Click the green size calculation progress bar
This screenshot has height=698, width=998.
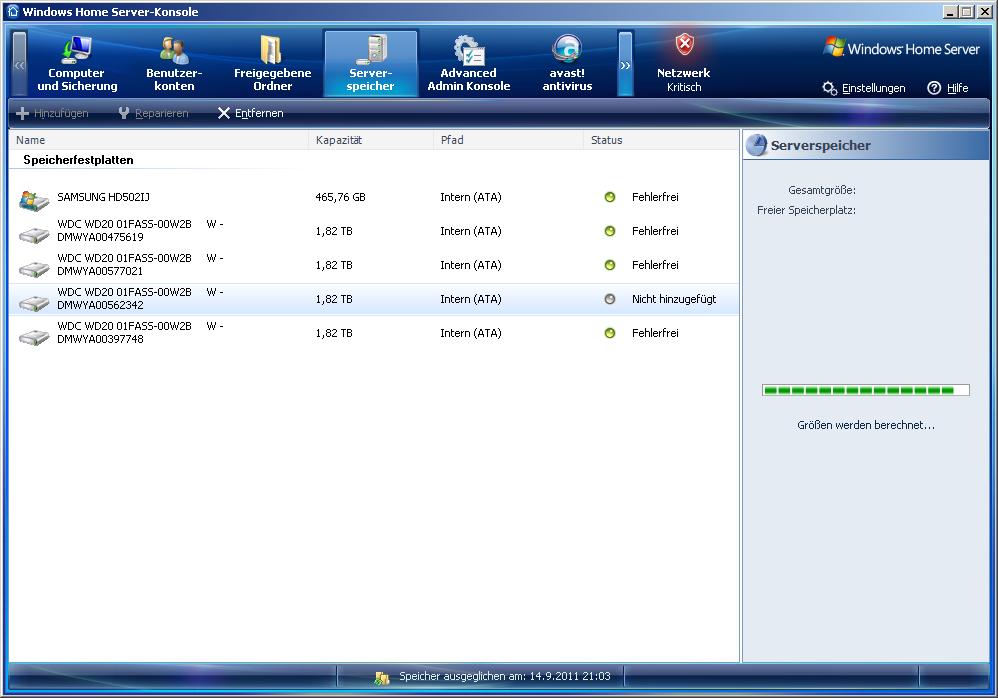tap(866, 390)
